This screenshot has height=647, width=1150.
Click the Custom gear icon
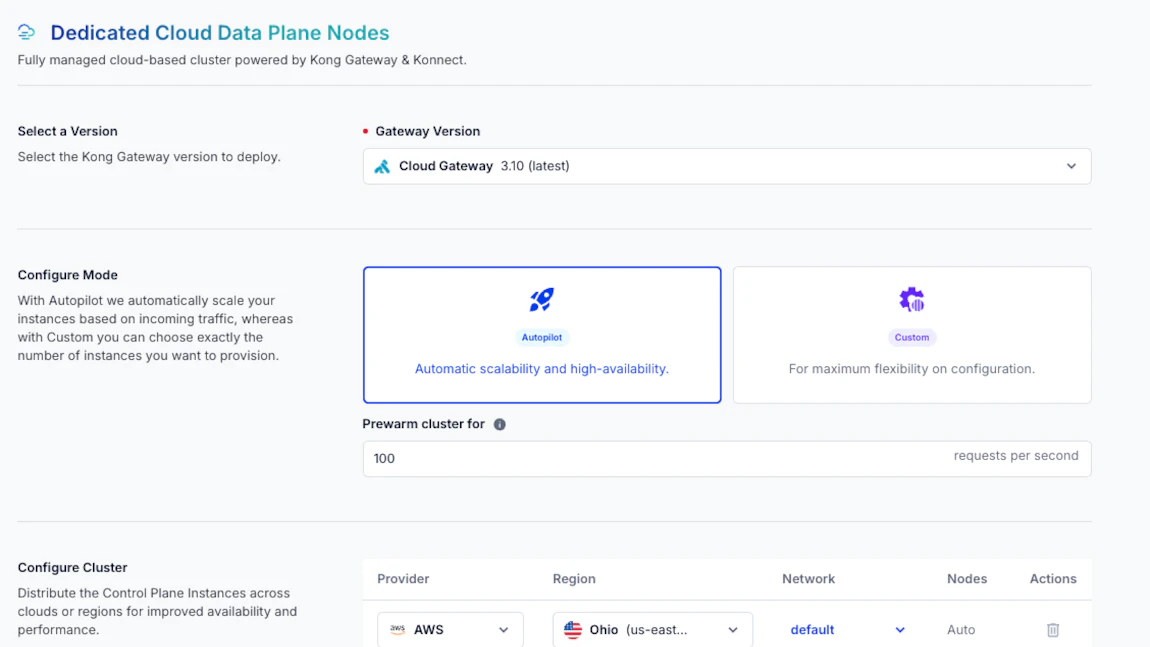click(912, 299)
